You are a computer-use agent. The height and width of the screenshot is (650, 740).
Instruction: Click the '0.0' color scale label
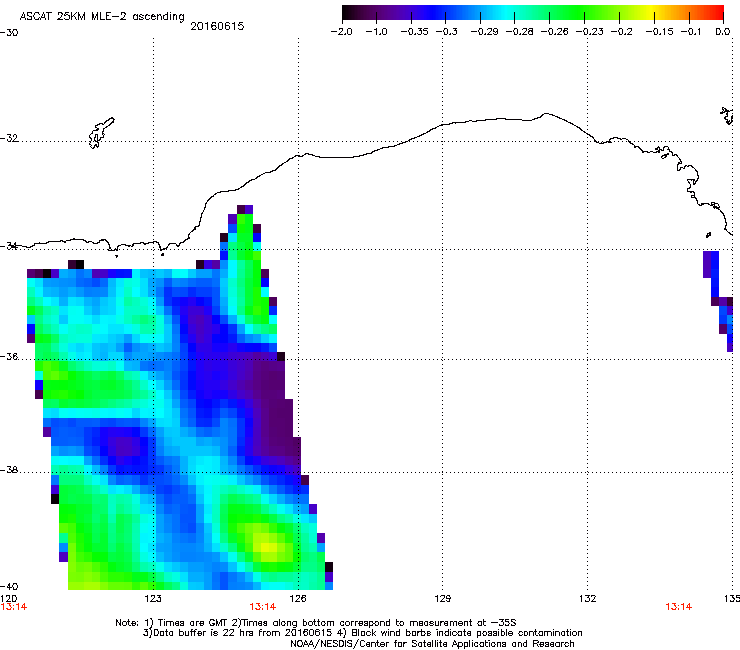point(723,32)
